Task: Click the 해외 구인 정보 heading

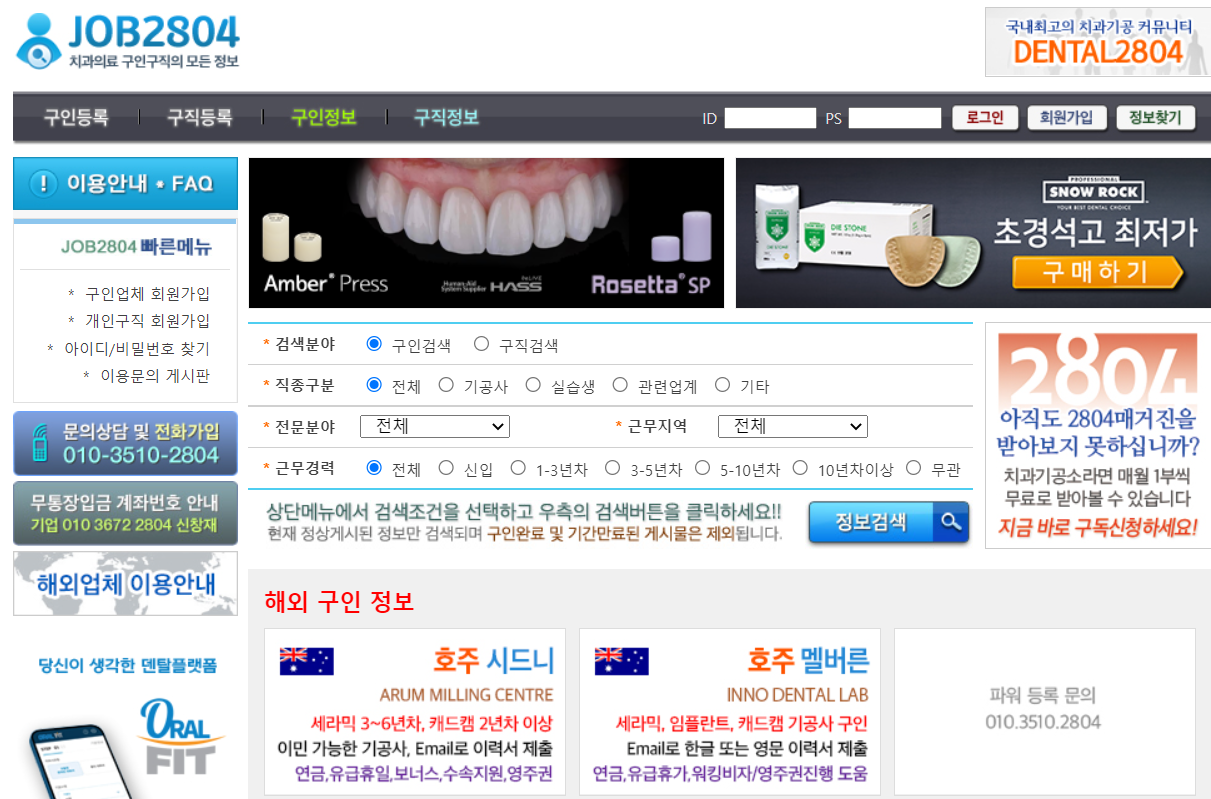Action: tap(339, 601)
